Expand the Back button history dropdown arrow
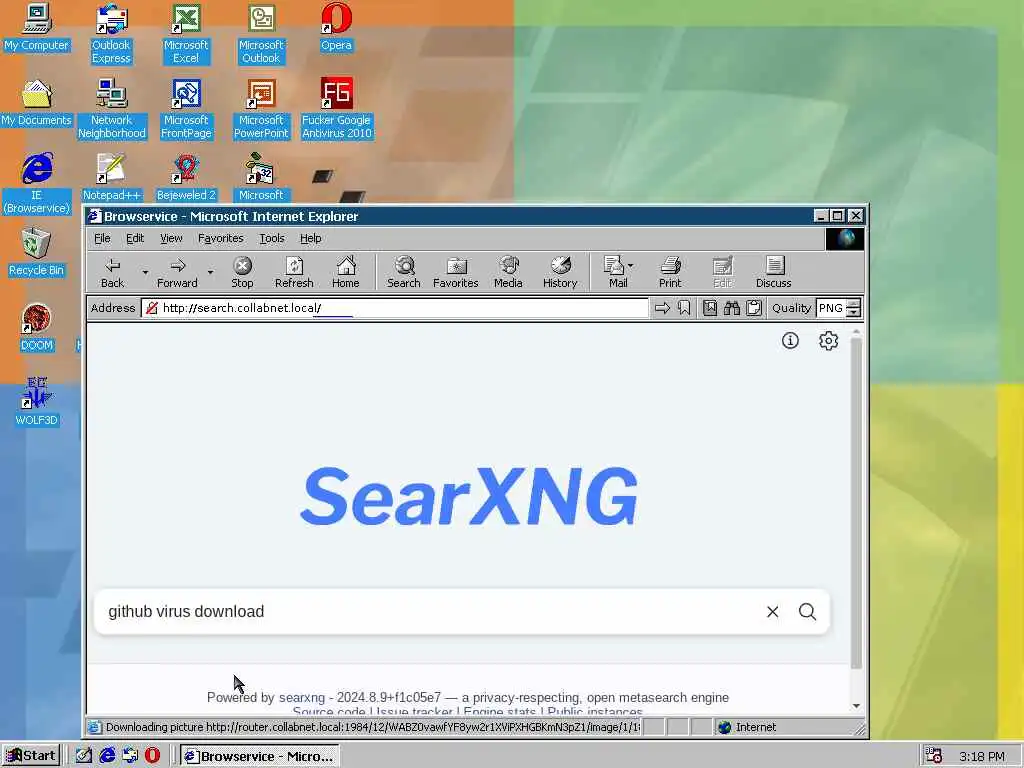 [145, 272]
